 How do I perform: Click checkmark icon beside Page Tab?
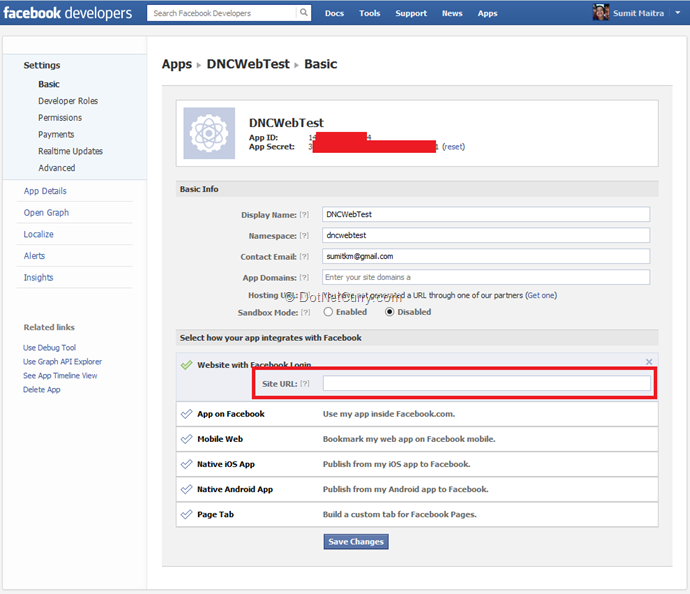187,514
